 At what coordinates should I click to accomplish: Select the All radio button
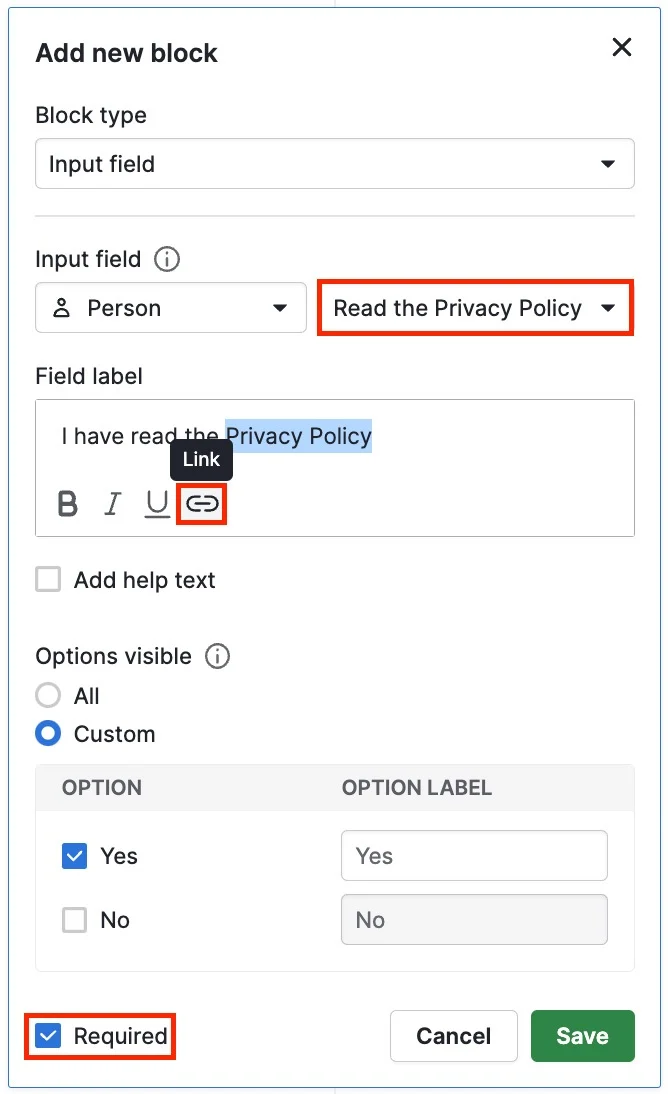point(48,696)
